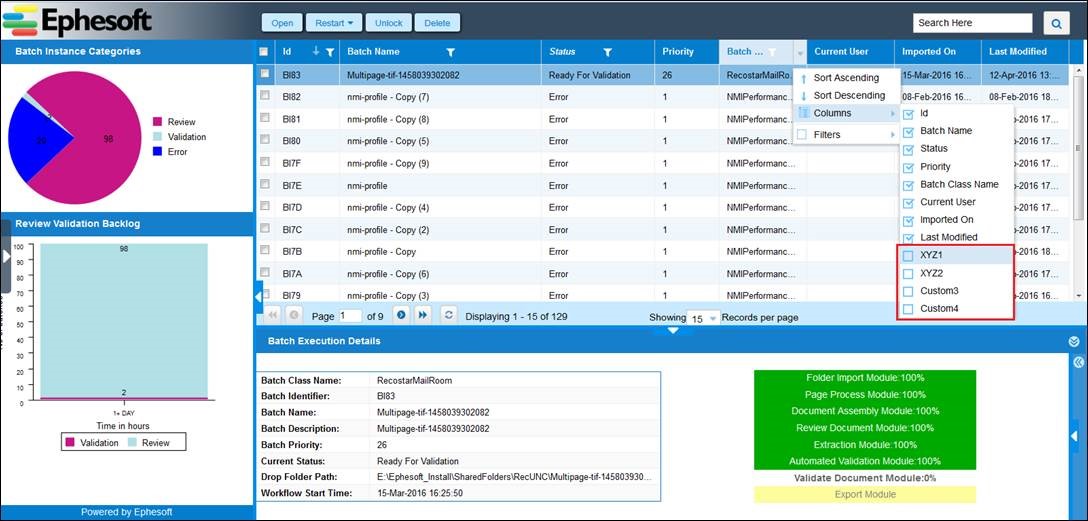1088x521 pixels.
Task: Open the Batch Name column filter icon
Action: tap(450, 51)
